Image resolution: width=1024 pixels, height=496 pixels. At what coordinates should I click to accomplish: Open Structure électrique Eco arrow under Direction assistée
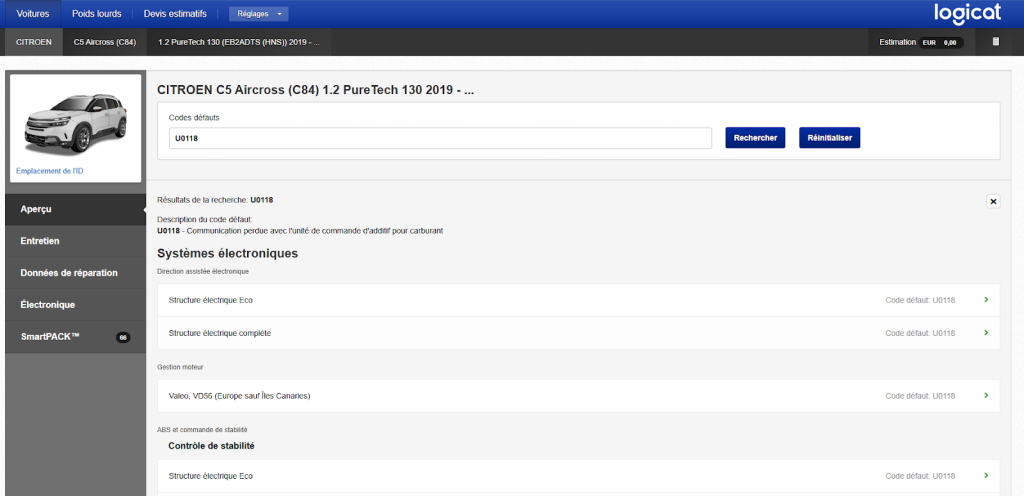[x=986, y=300]
